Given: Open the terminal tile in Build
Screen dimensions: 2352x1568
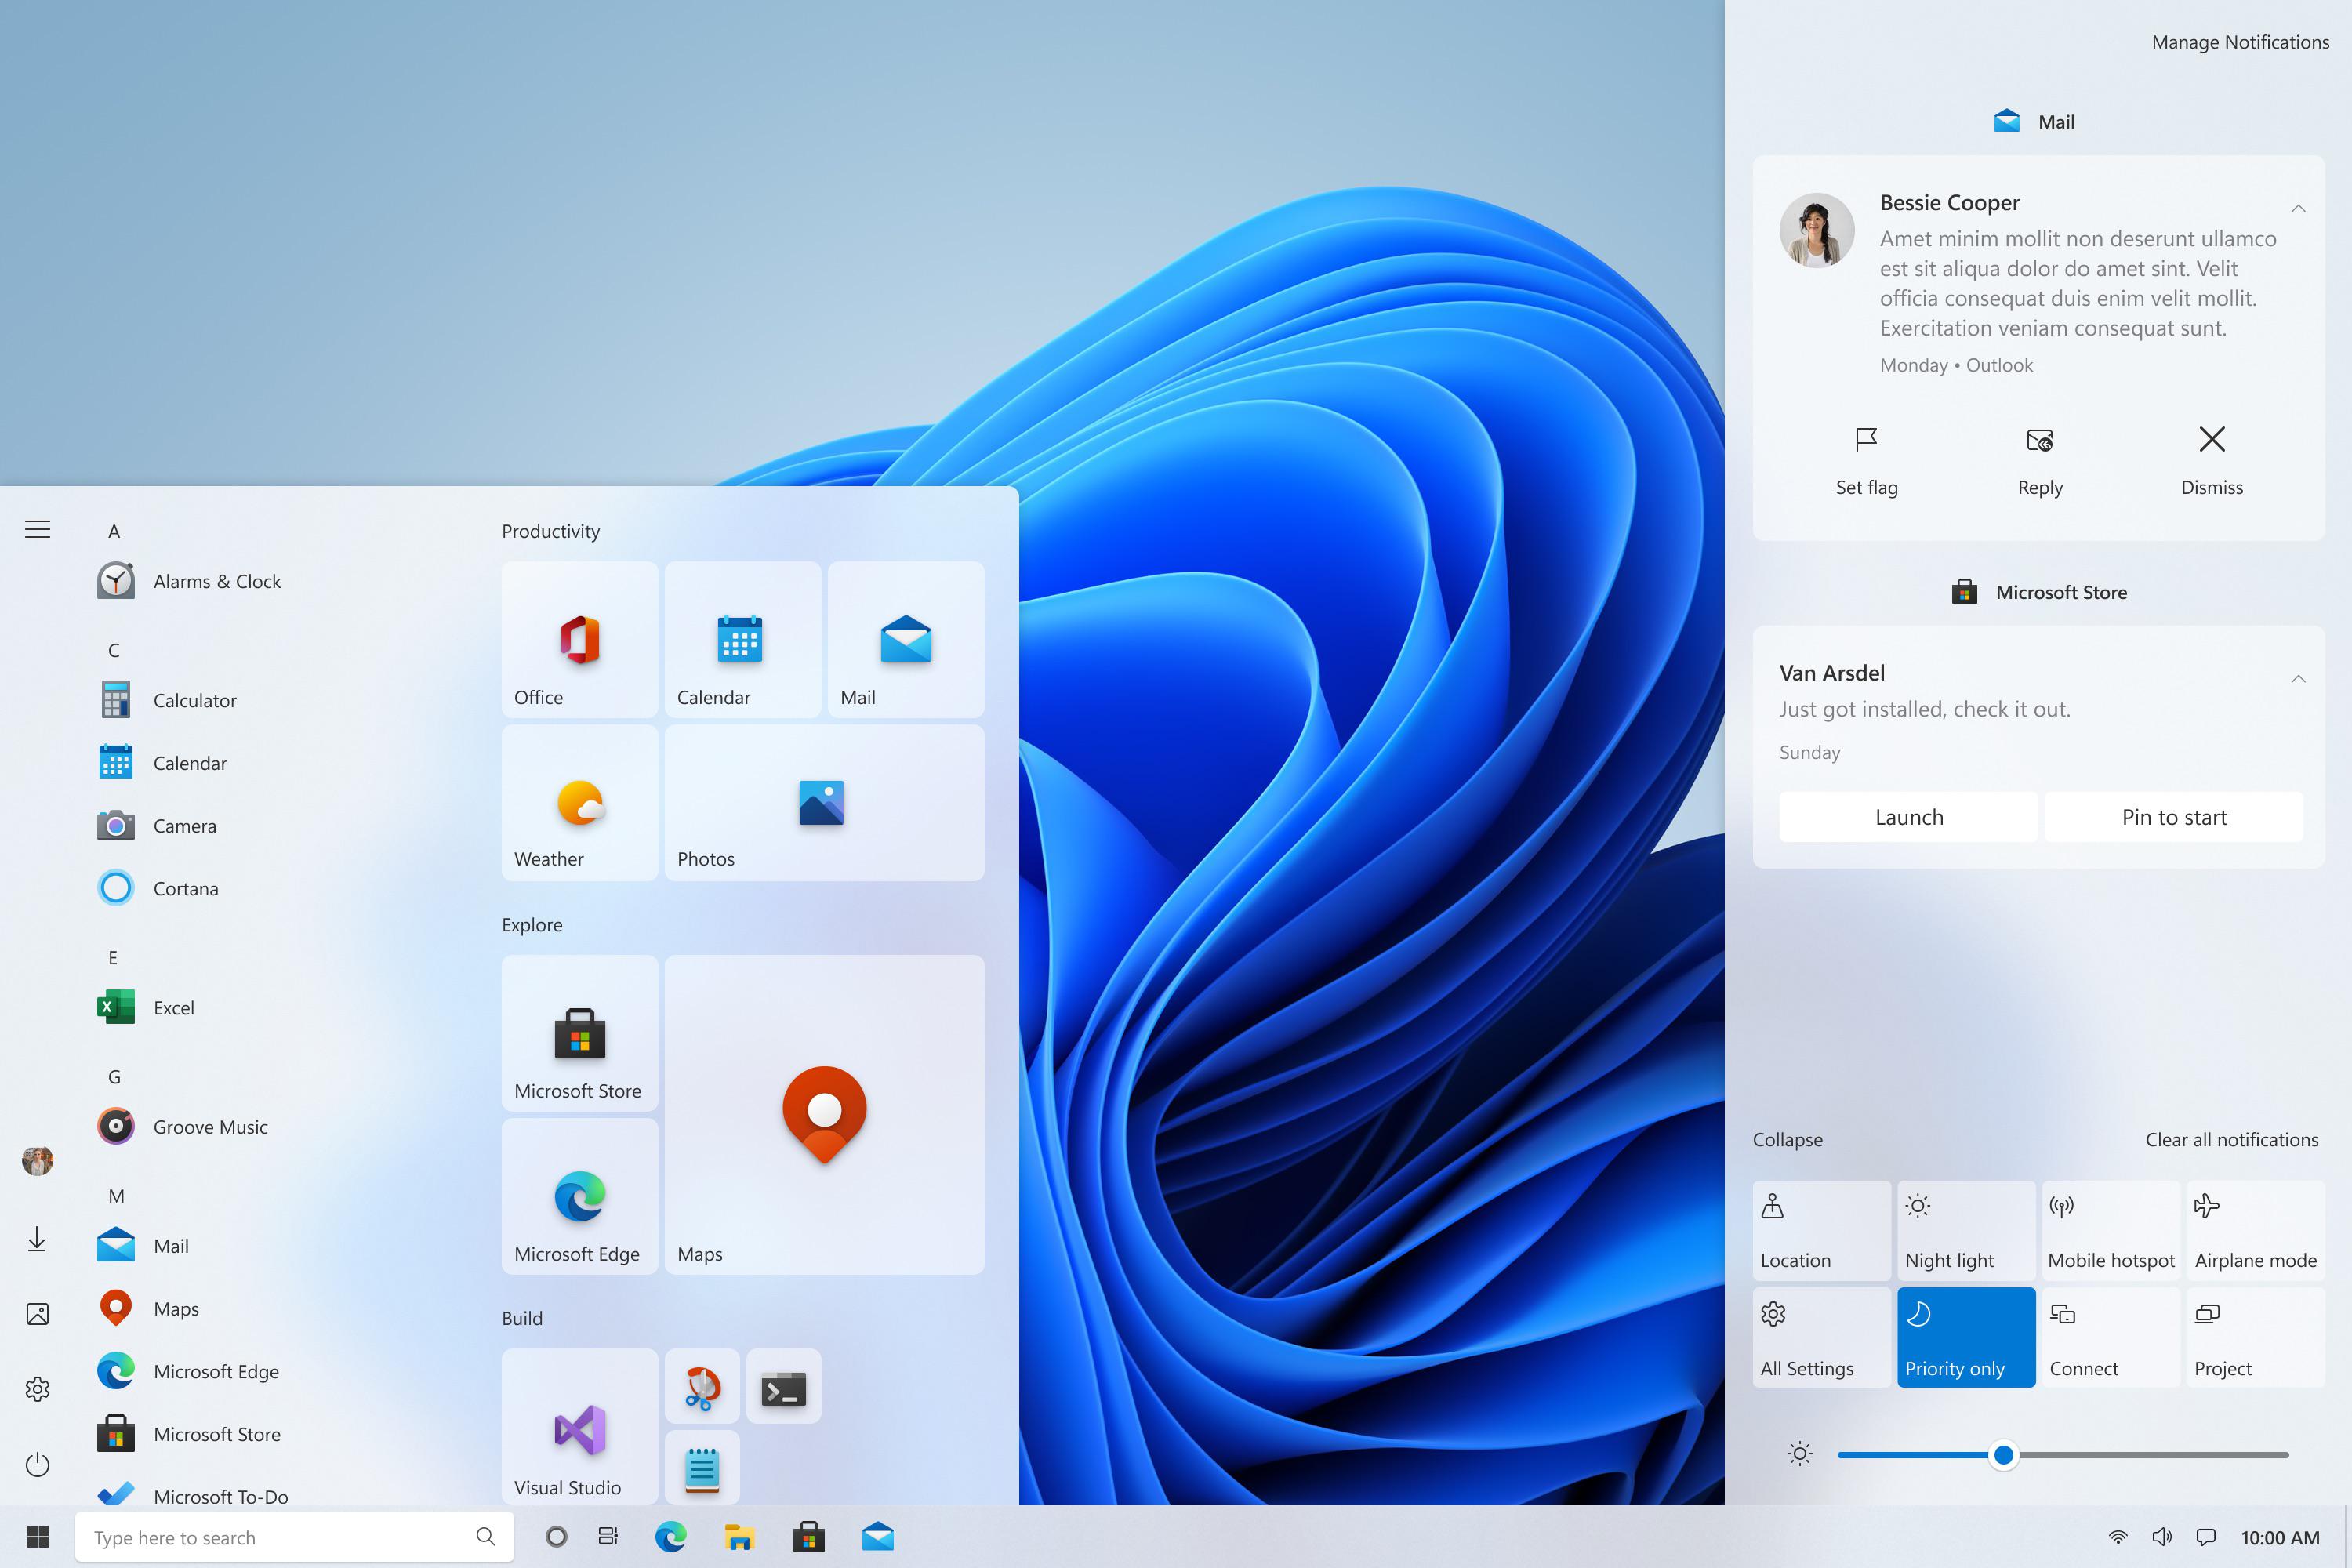Looking at the screenshot, I should (783, 1387).
